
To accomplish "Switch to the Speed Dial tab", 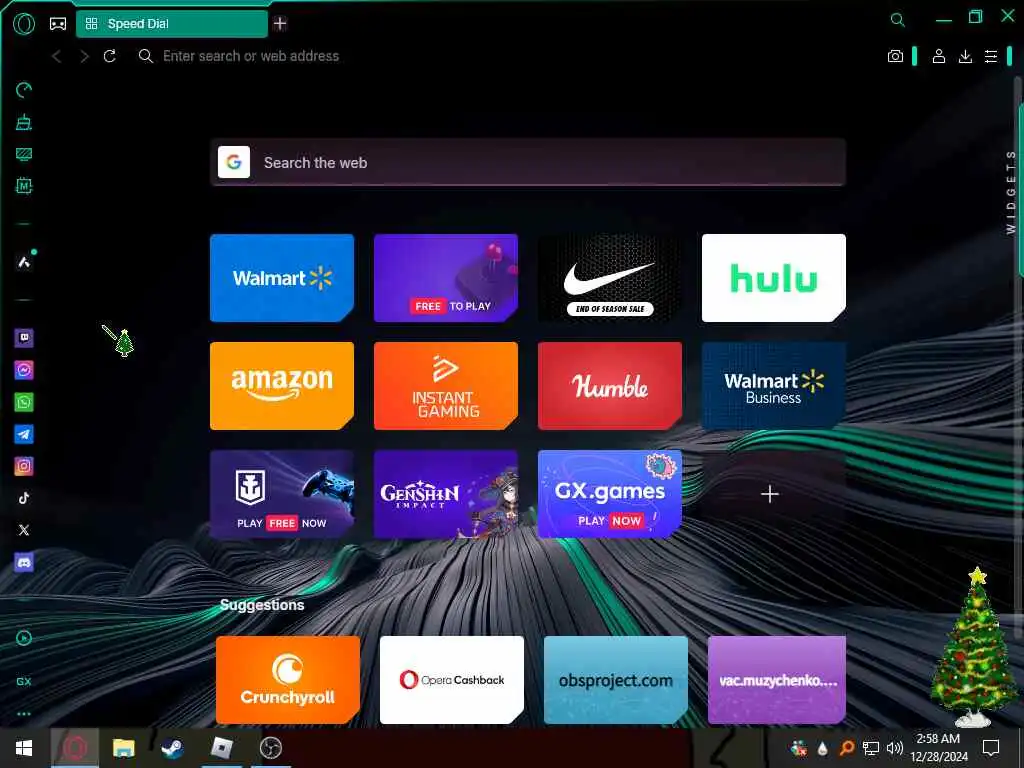I will point(172,24).
